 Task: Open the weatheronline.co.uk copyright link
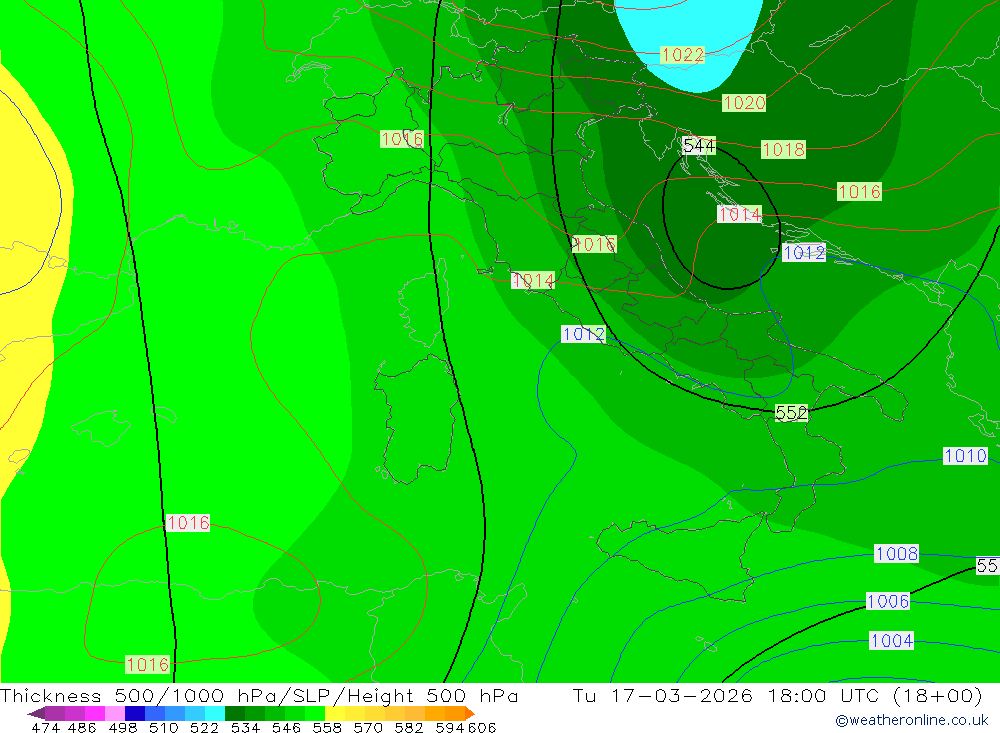coord(912,720)
